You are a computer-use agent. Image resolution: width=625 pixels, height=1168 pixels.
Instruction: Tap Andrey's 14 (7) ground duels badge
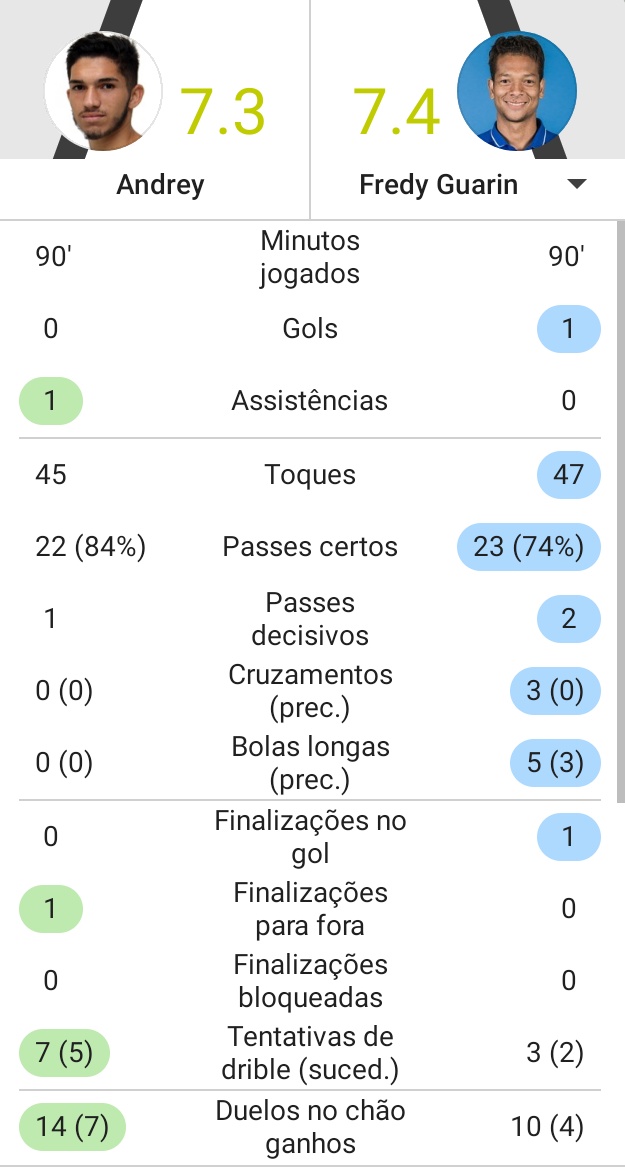coord(73,1127)
